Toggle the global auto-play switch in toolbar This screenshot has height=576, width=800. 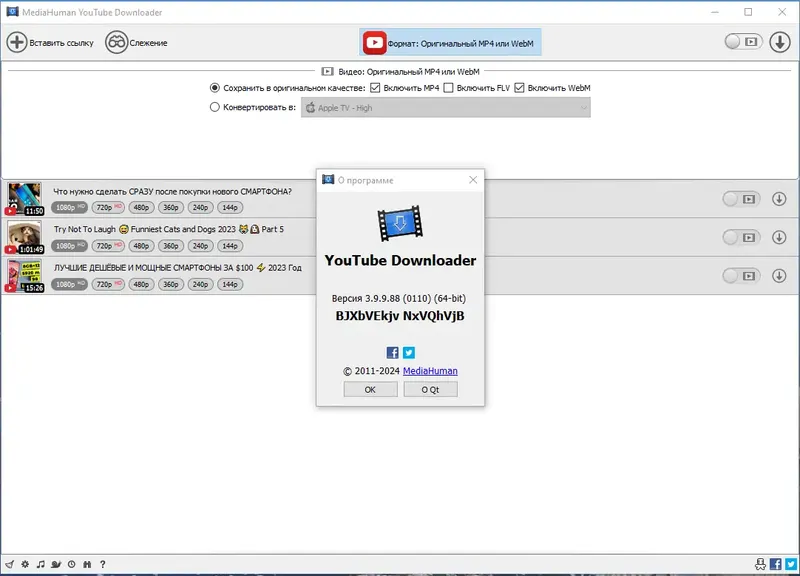click(x=743, y=42)
